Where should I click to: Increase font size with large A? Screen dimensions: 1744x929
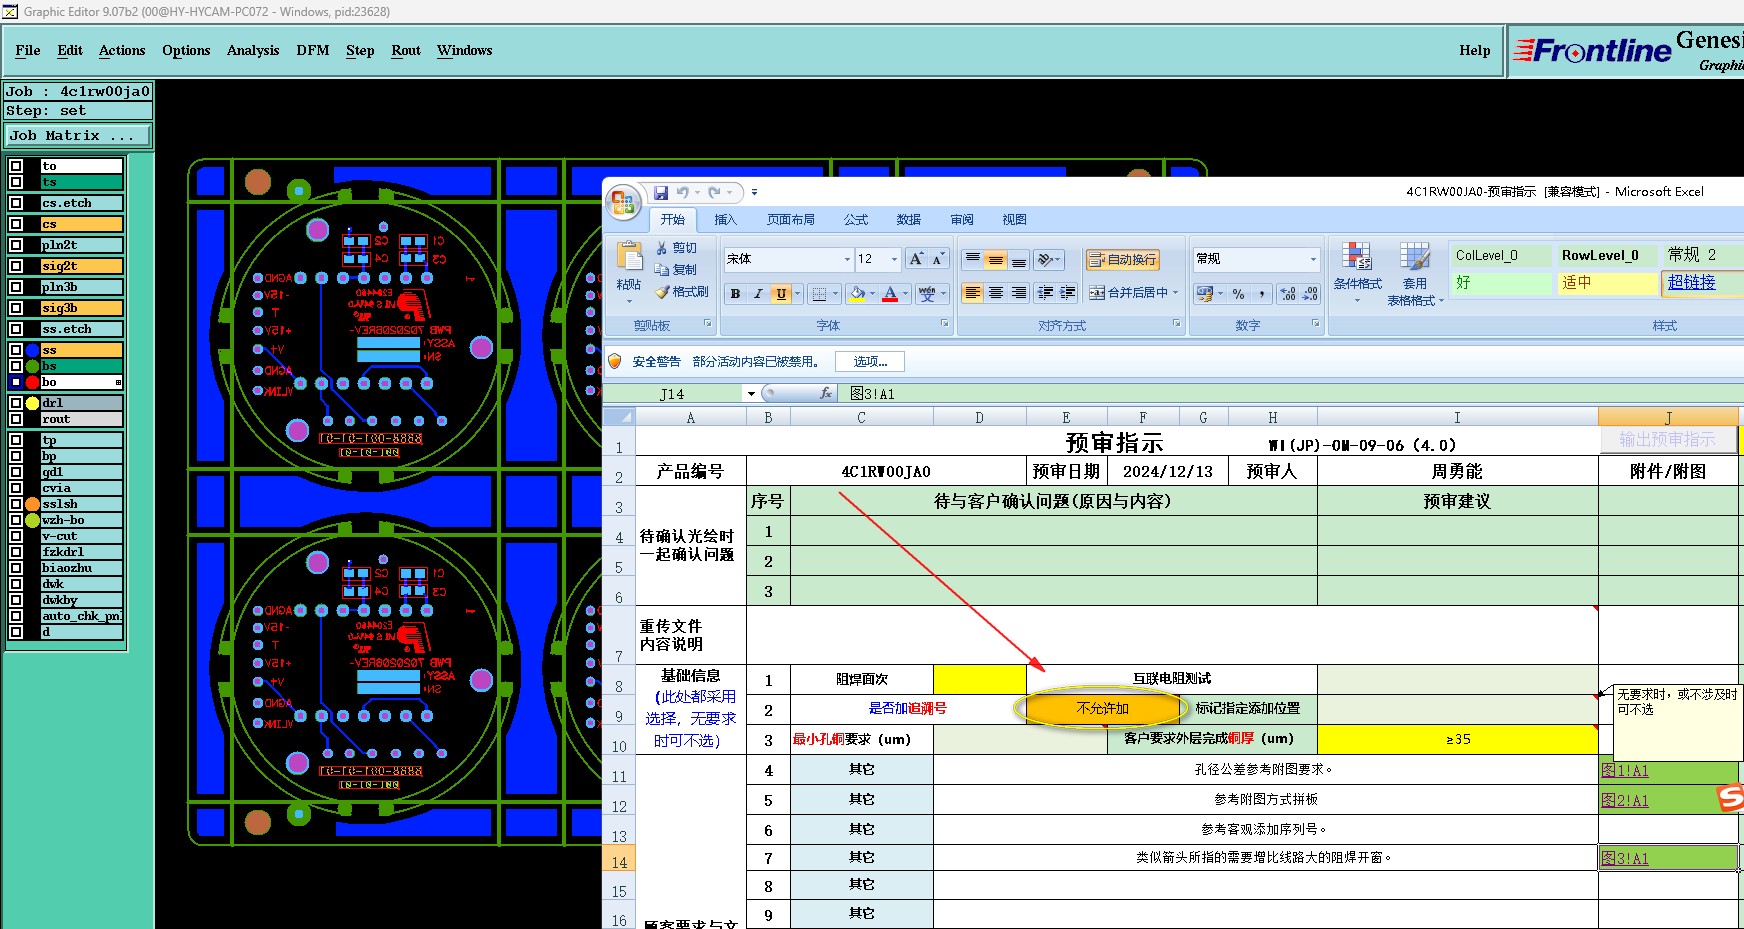(x=916, y=259)
